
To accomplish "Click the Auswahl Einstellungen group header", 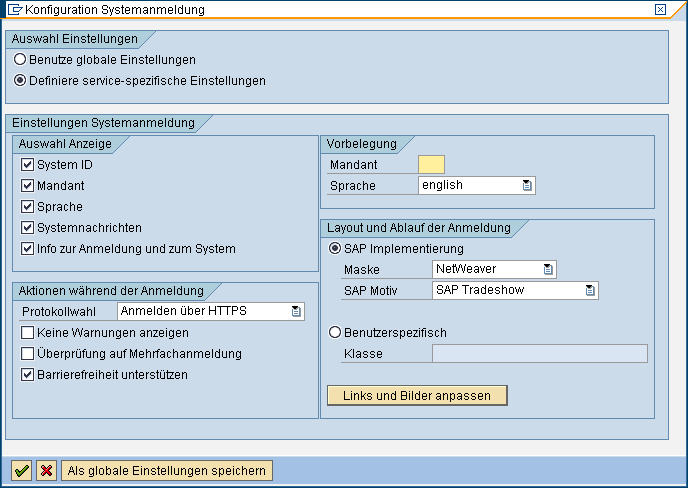I will (75, 39).
